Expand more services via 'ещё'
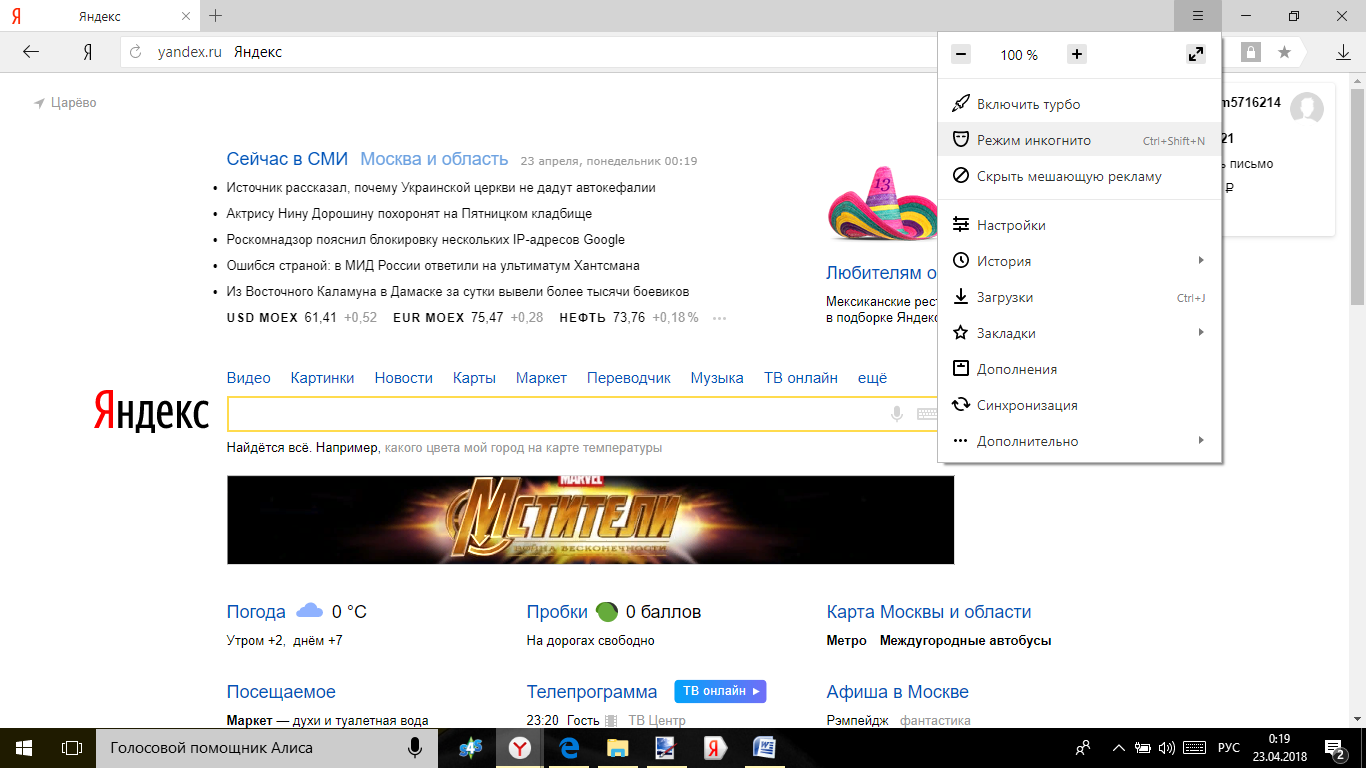The image size is (1366, 768). click(872, 378)
